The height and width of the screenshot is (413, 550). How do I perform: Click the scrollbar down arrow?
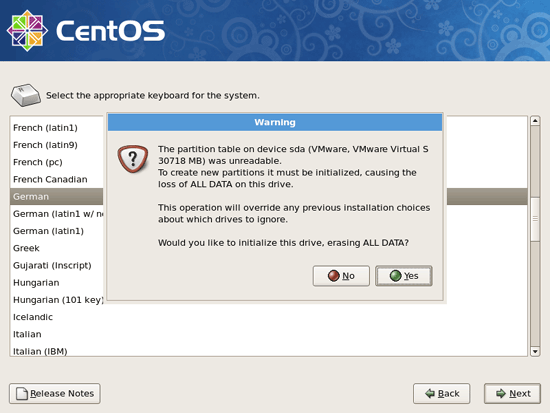[x=535, y=351]
